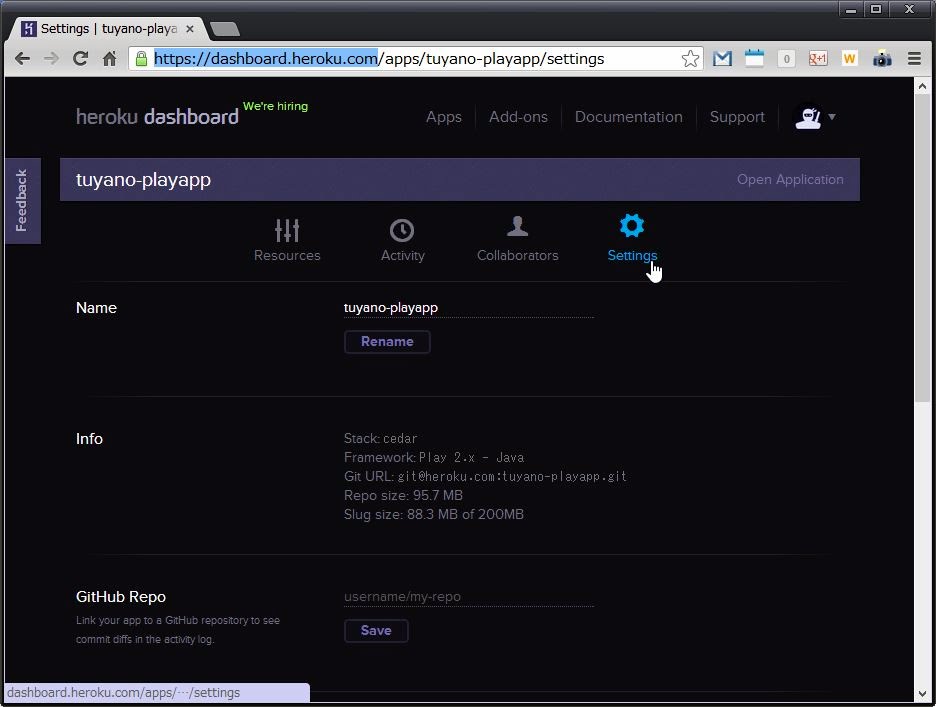
Task: Click the Settings gear icon
Action: pos(632,227)
